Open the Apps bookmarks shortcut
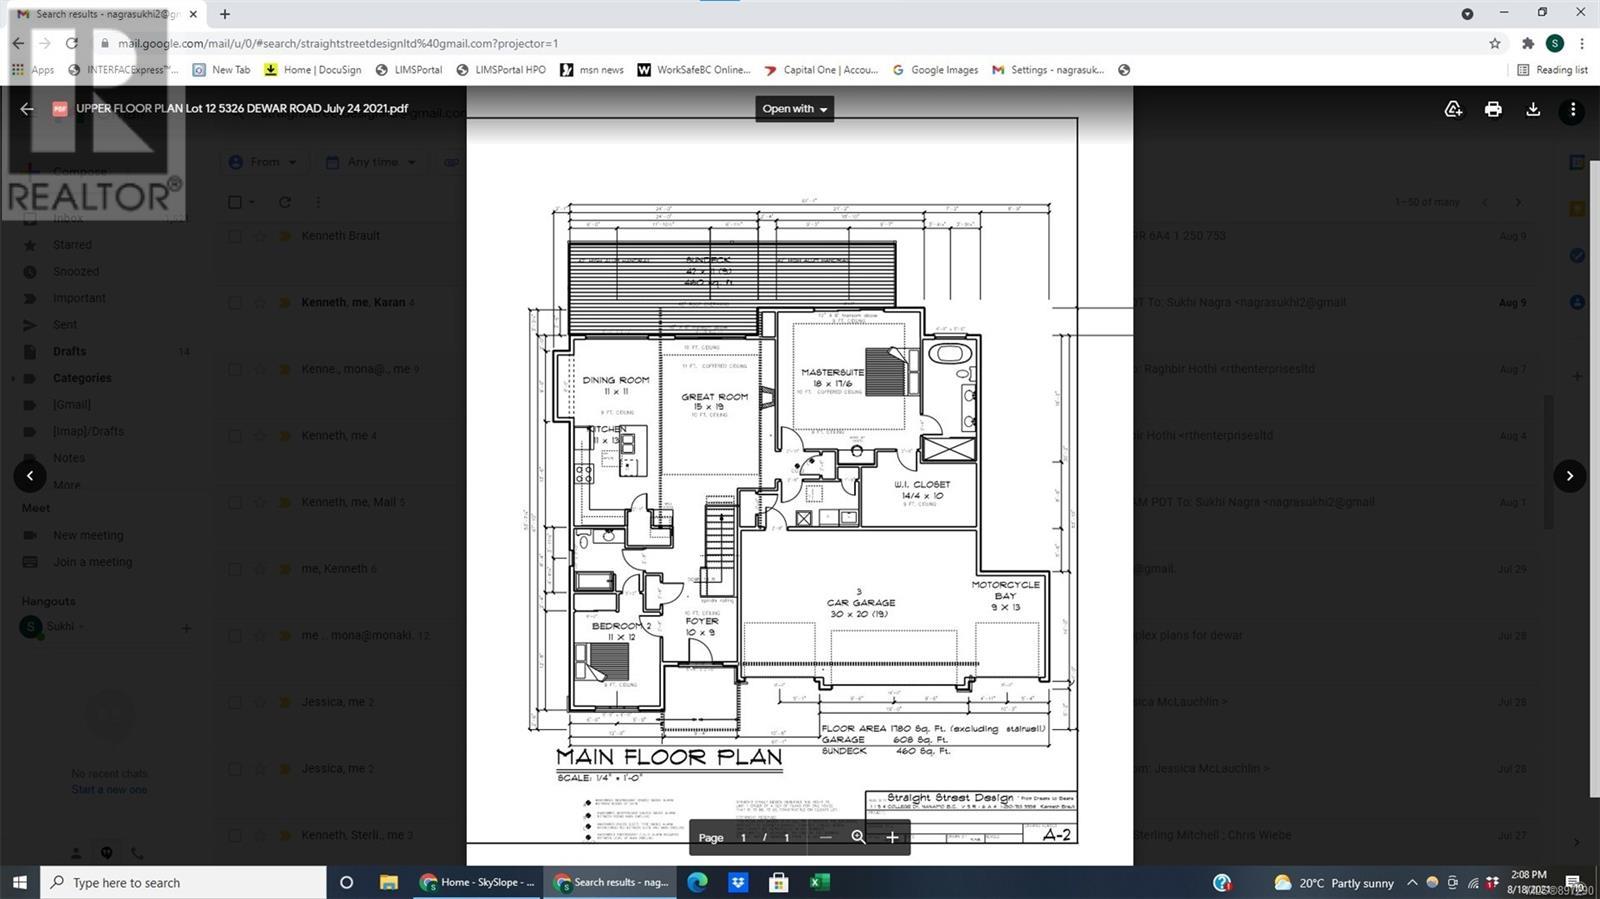This screenshot has height=899, width=1600. coord(33,70)
